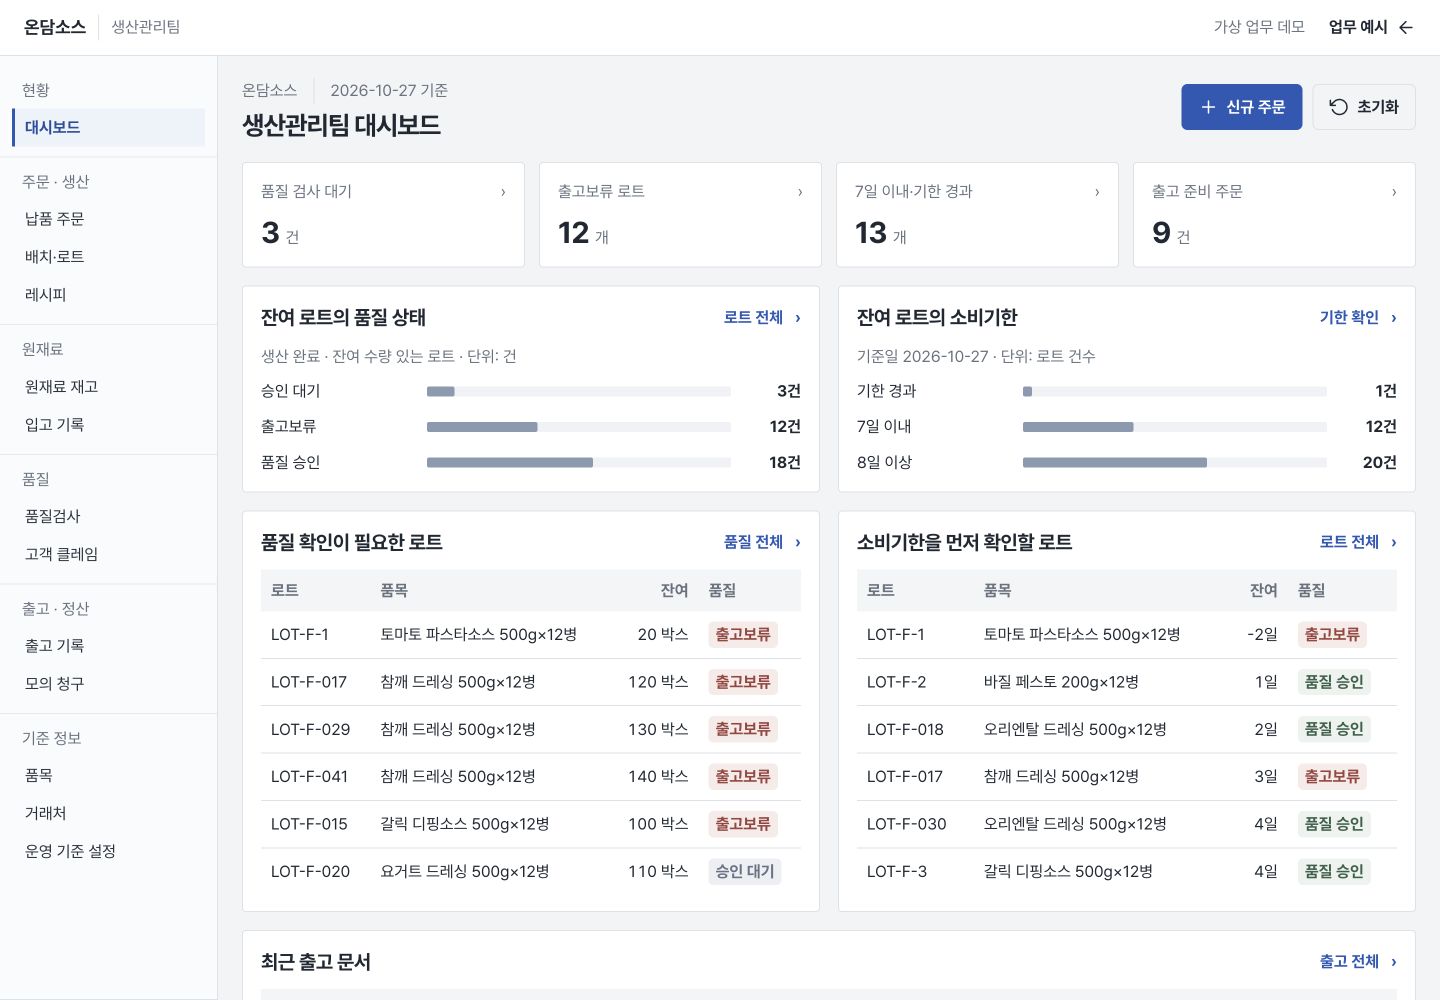Click the 2026-10-27 기준 date label

[389, 91]
